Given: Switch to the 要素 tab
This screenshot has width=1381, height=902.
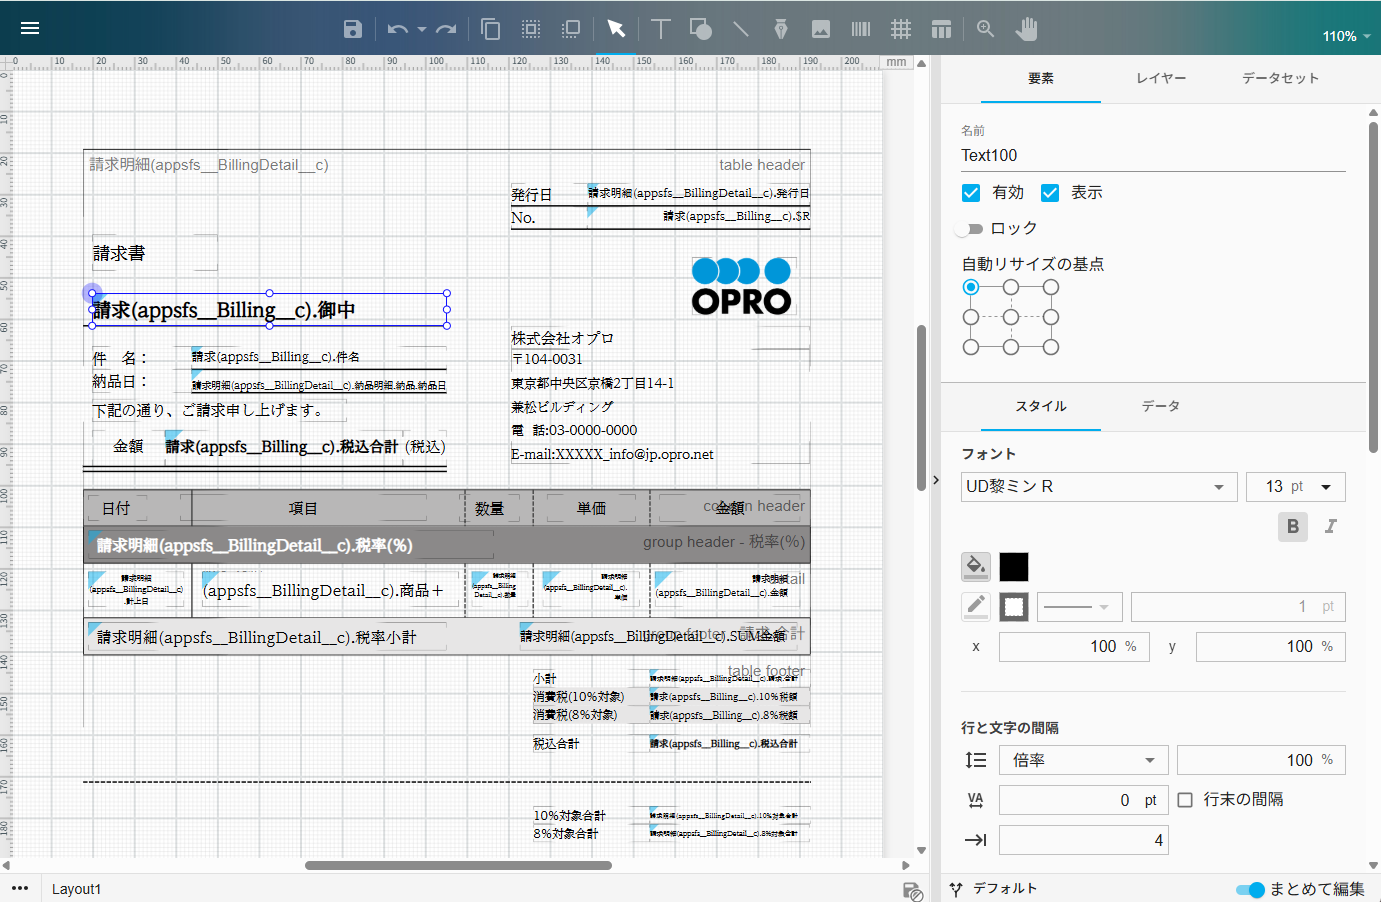Looking at the screenshot, I should [1041, 78].
